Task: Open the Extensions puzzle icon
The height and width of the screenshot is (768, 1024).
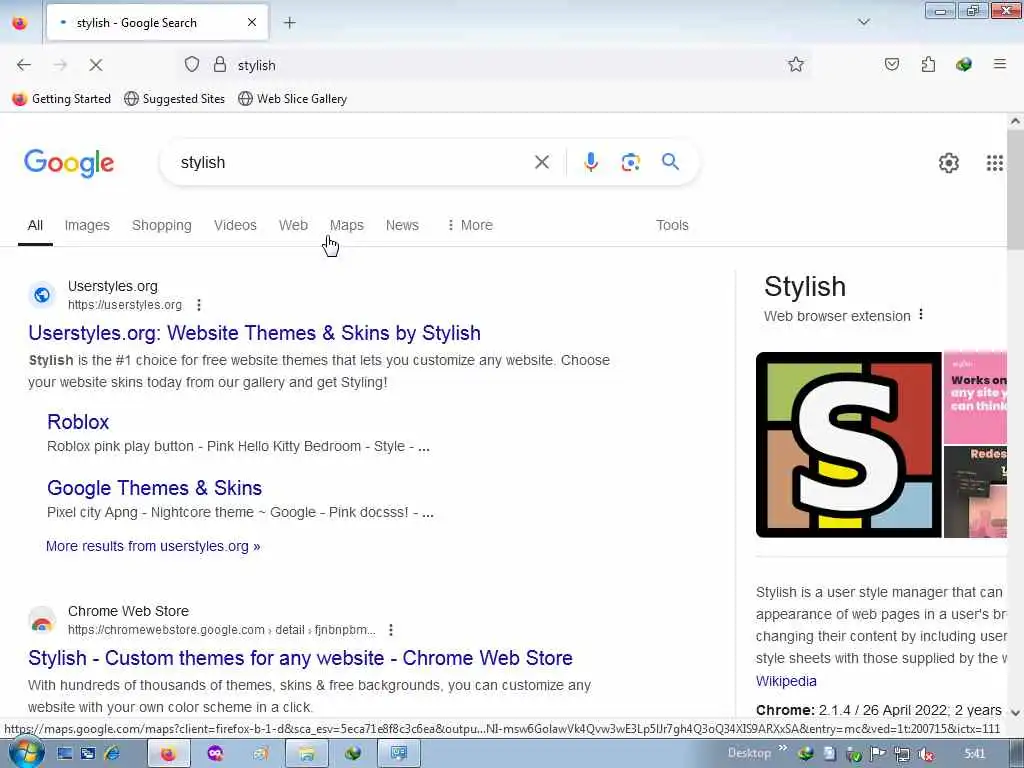Action: click(928, 64)
